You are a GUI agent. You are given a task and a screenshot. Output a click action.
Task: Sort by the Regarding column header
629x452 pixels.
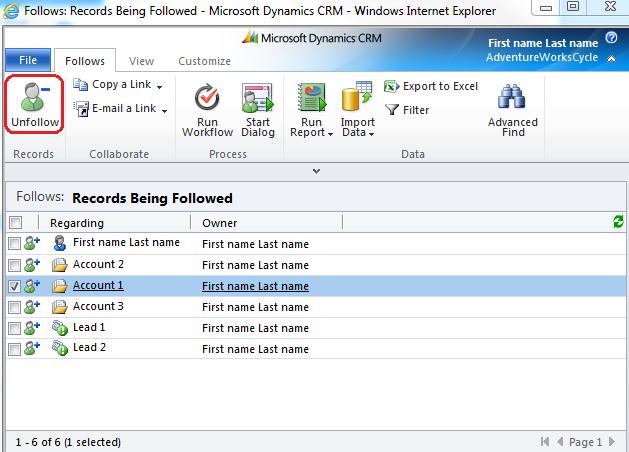77,223
